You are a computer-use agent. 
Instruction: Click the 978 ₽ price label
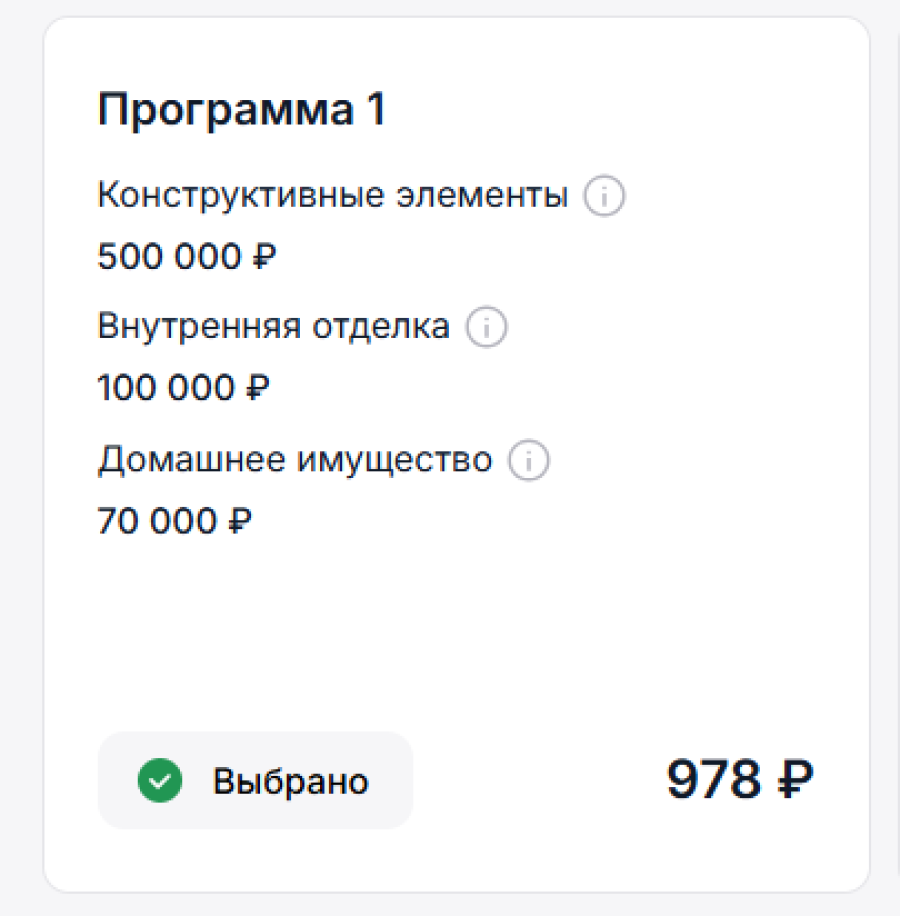click(740, 779)
